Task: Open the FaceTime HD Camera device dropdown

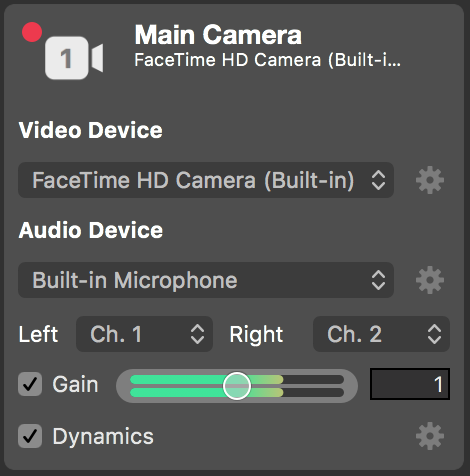Action: pos(206,180)
